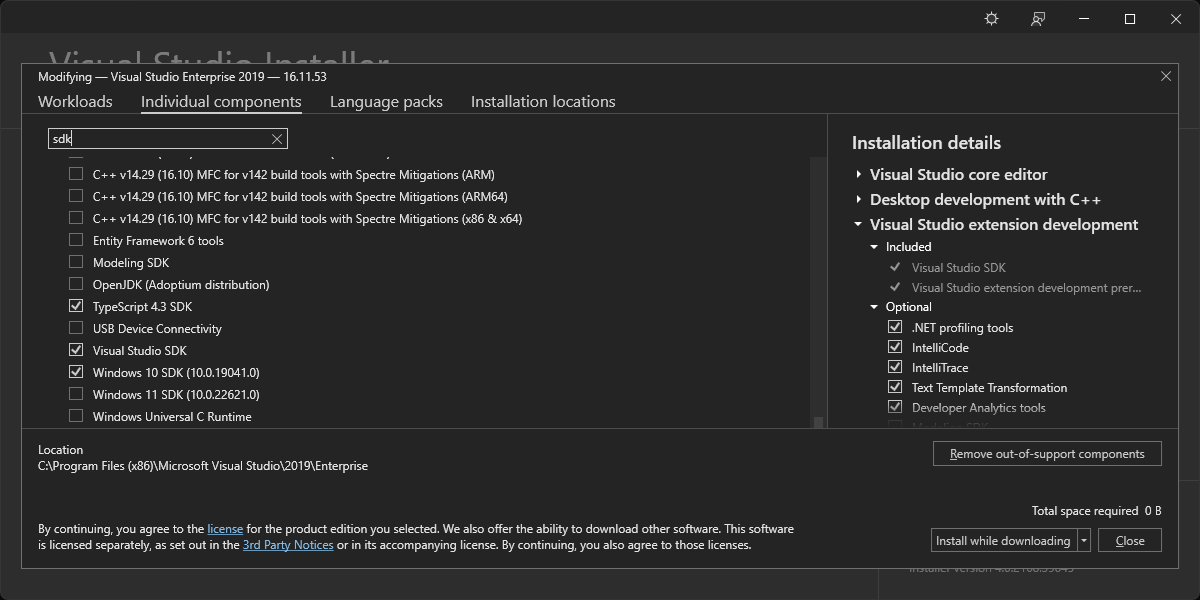1200x600 pixels.
Task: Collapse the Optional components group
Action: [874, 307]
